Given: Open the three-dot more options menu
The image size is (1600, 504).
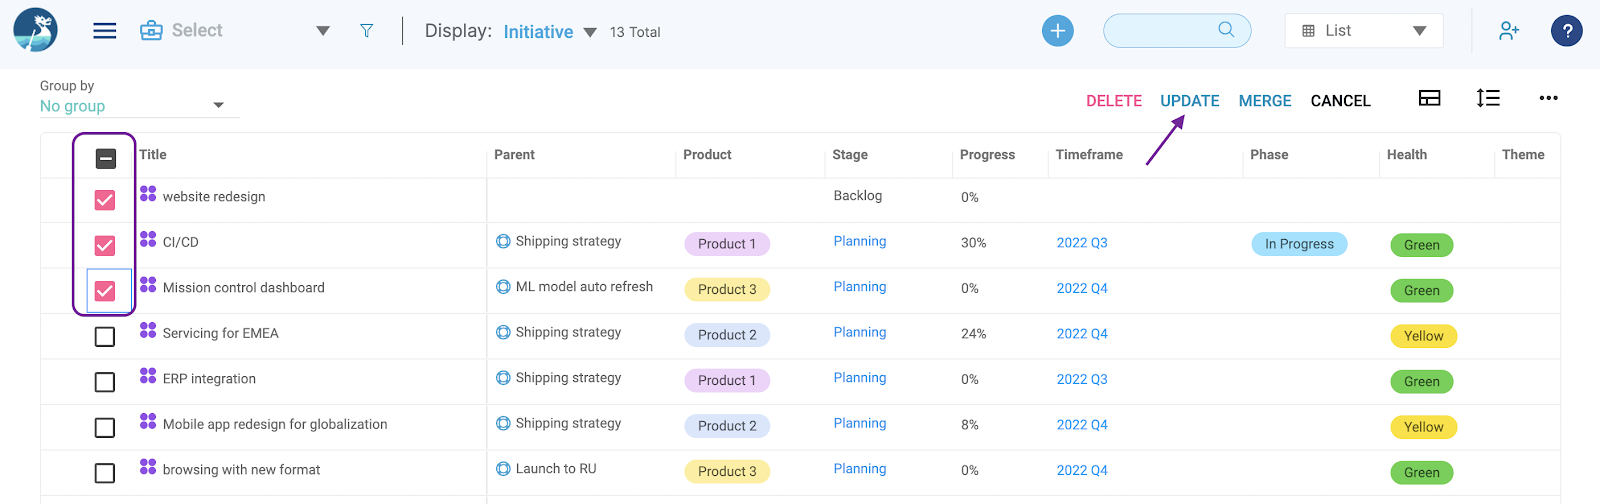Looking at the screenshot, I should coord(1549,98).
